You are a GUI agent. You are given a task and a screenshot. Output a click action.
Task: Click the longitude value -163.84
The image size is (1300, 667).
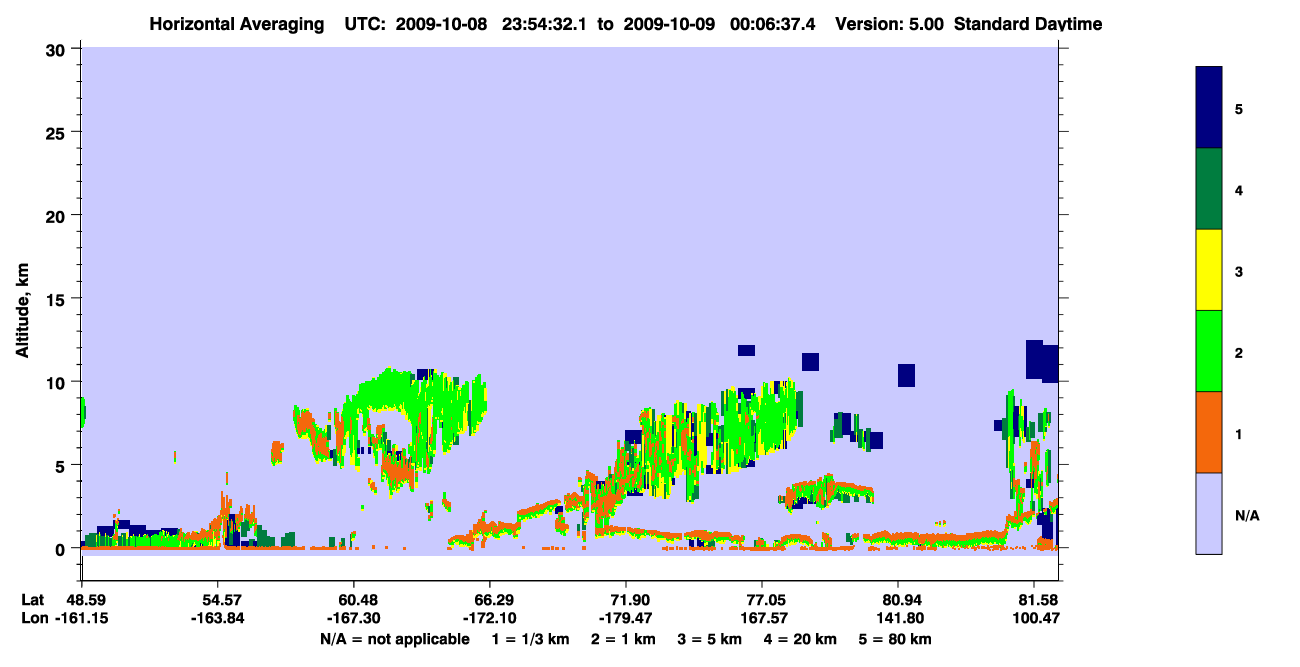pos(218,619)
